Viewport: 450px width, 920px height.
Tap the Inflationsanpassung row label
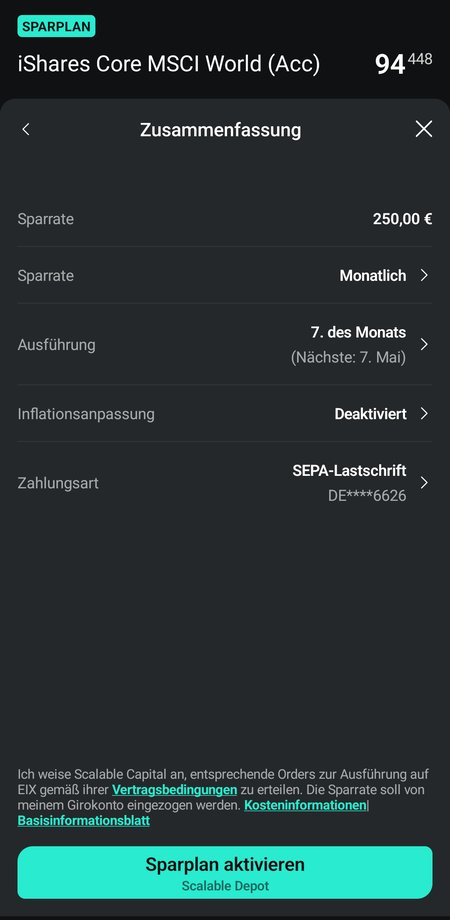(86, 414)
